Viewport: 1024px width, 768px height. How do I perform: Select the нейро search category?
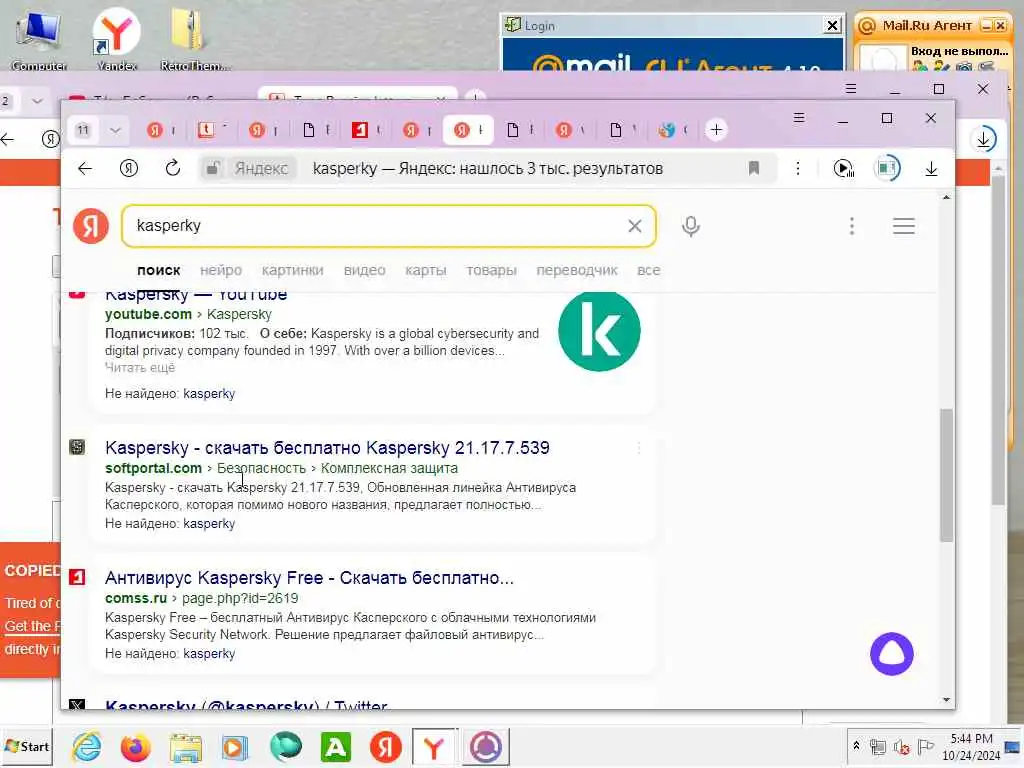click(x=221, y=270)
